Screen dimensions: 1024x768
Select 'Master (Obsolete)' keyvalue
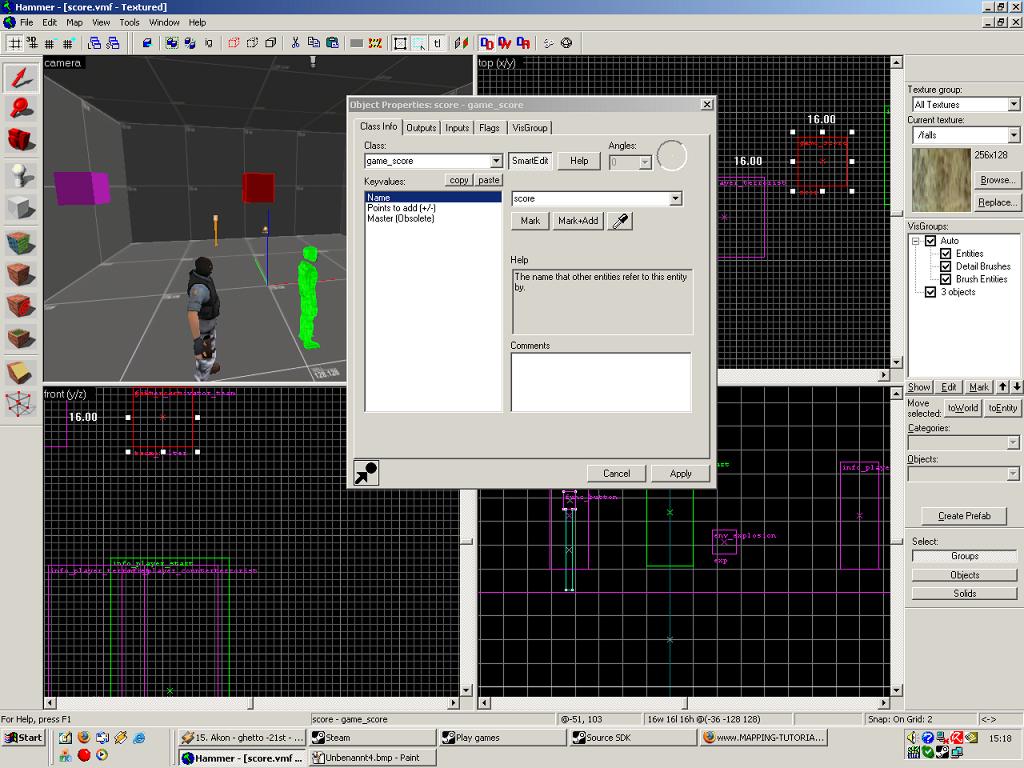coord(400,218)
